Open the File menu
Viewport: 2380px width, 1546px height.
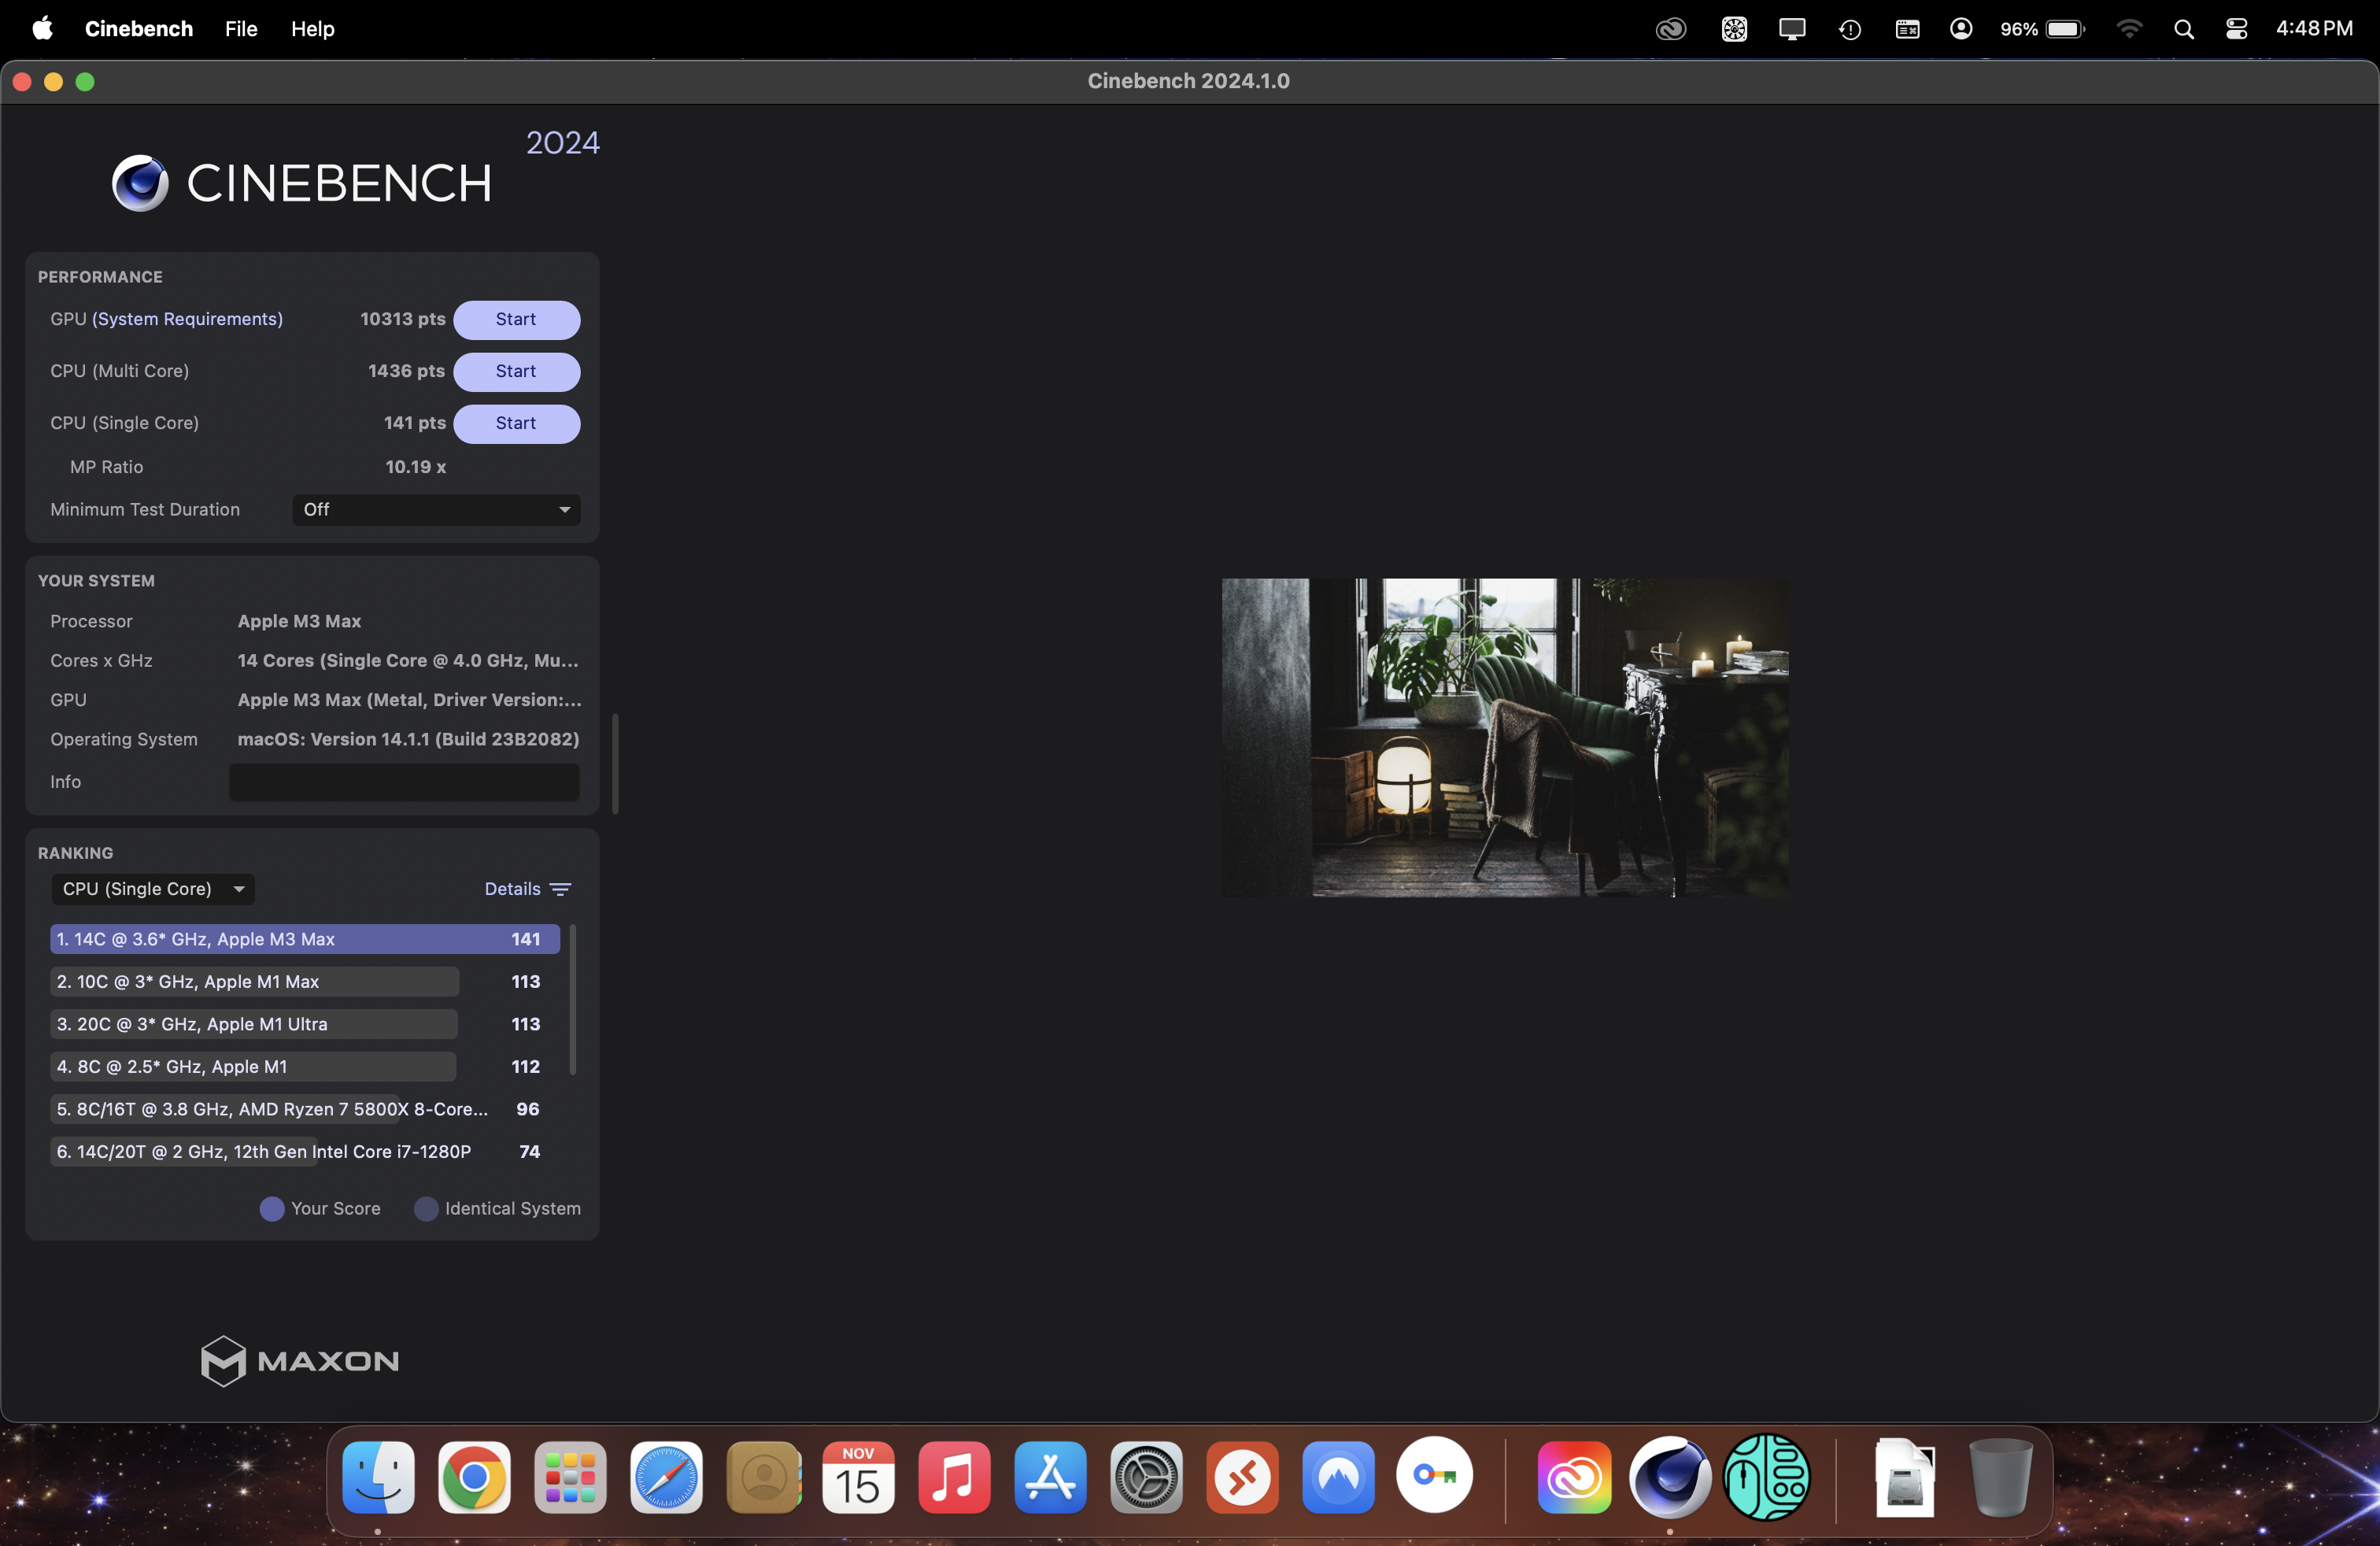[239, 28]
